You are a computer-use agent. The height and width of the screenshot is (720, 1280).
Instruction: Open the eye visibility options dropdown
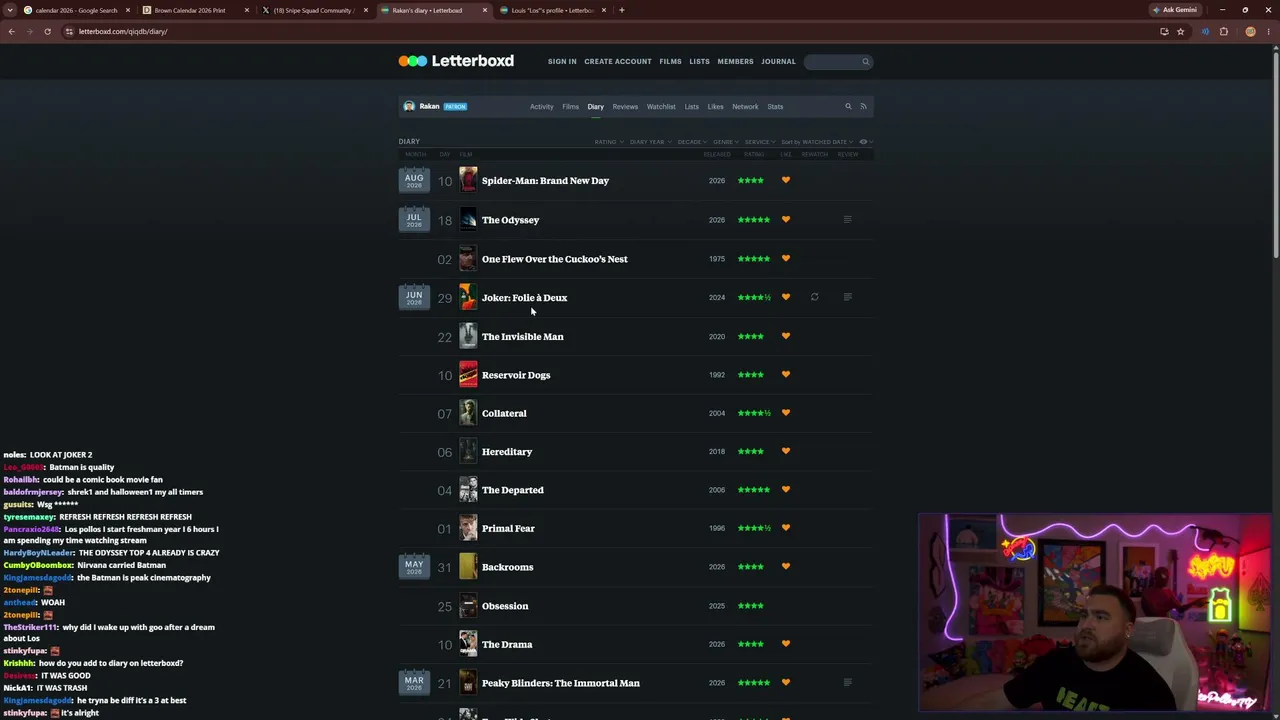tap(865, 142)
